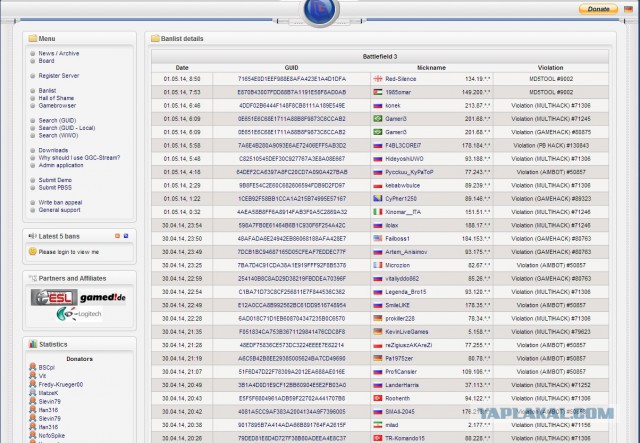The width and height of the screenshot is (640, 443).
Task: Click the smiley icon by Please login
Action: [33, 252]
